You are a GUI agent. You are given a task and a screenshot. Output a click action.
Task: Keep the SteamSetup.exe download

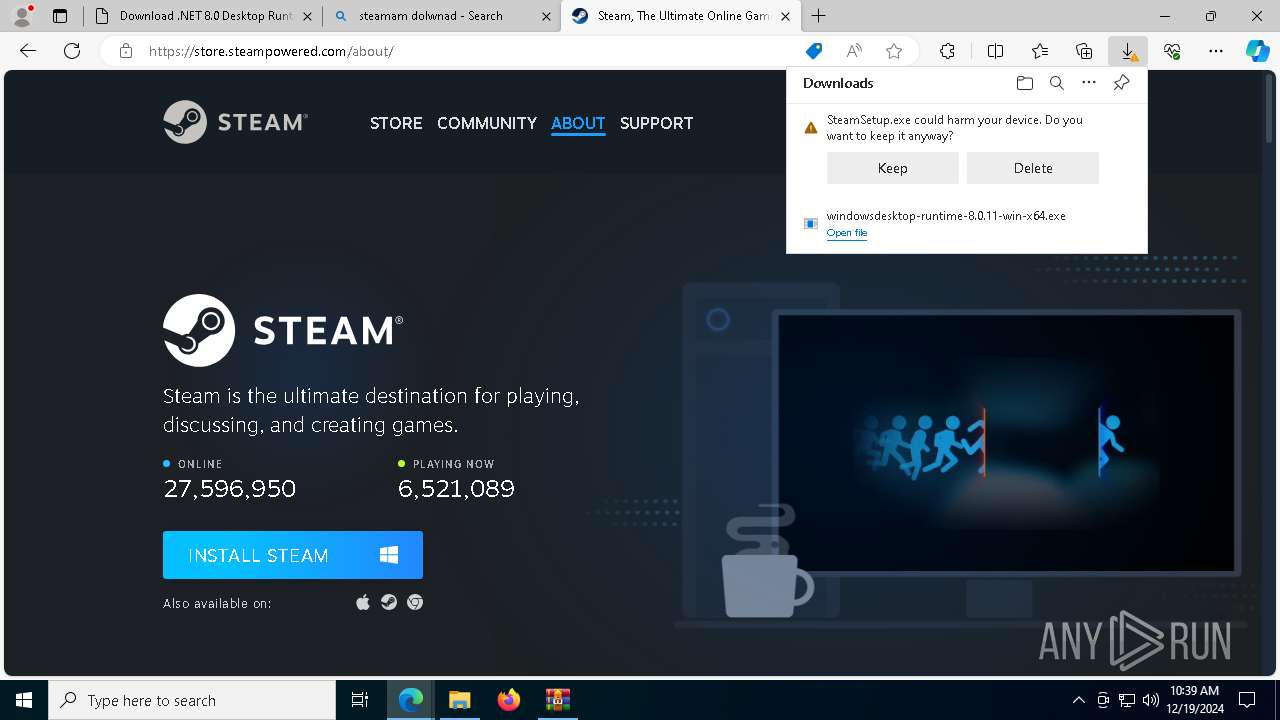892,168
